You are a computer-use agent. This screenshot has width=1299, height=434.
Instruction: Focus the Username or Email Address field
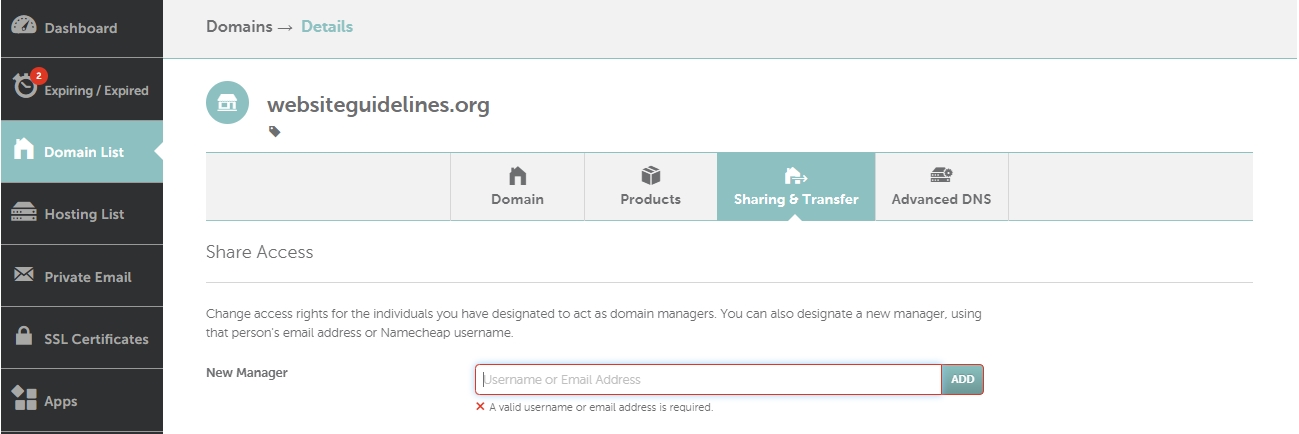708,380
